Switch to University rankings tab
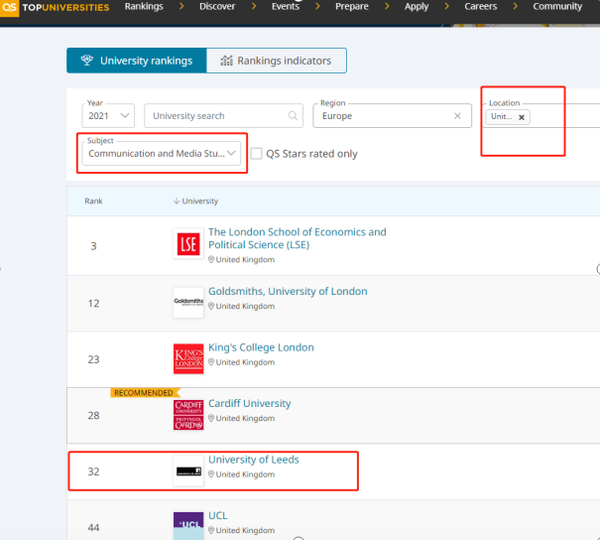This screenshot has height=540, width=600. click(137, 60)
